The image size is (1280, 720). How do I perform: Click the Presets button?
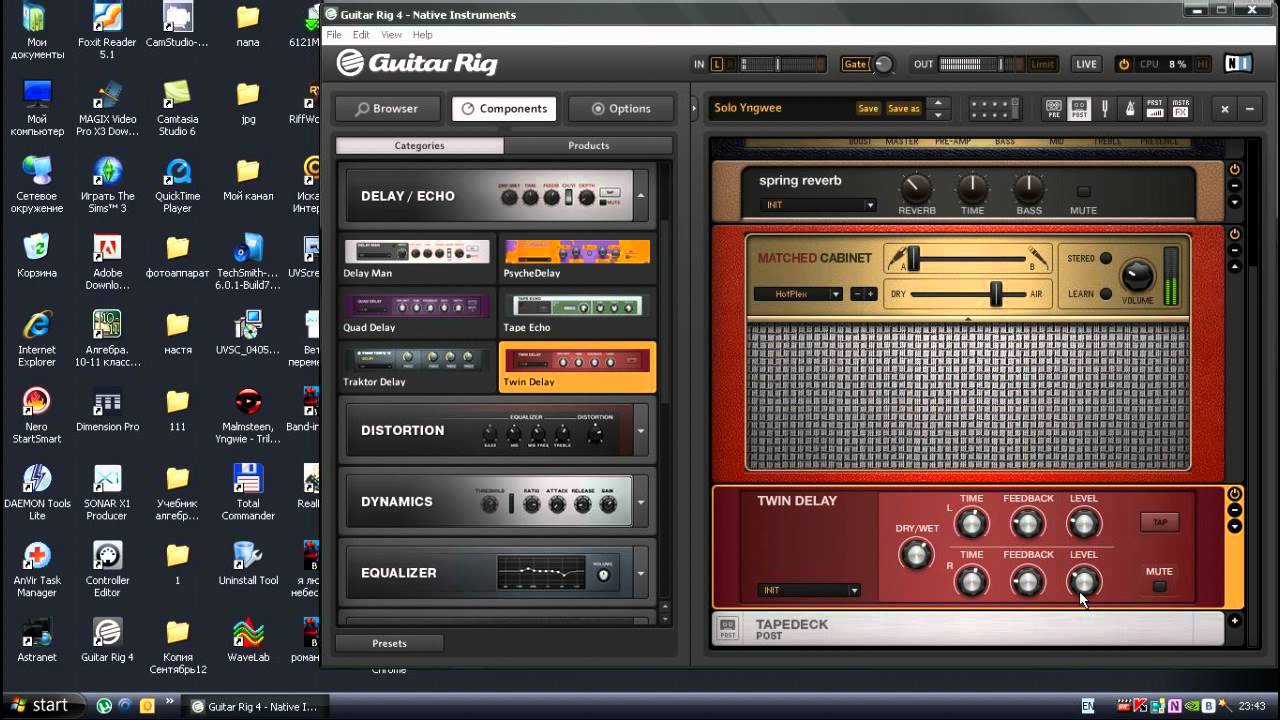[389, 643]
